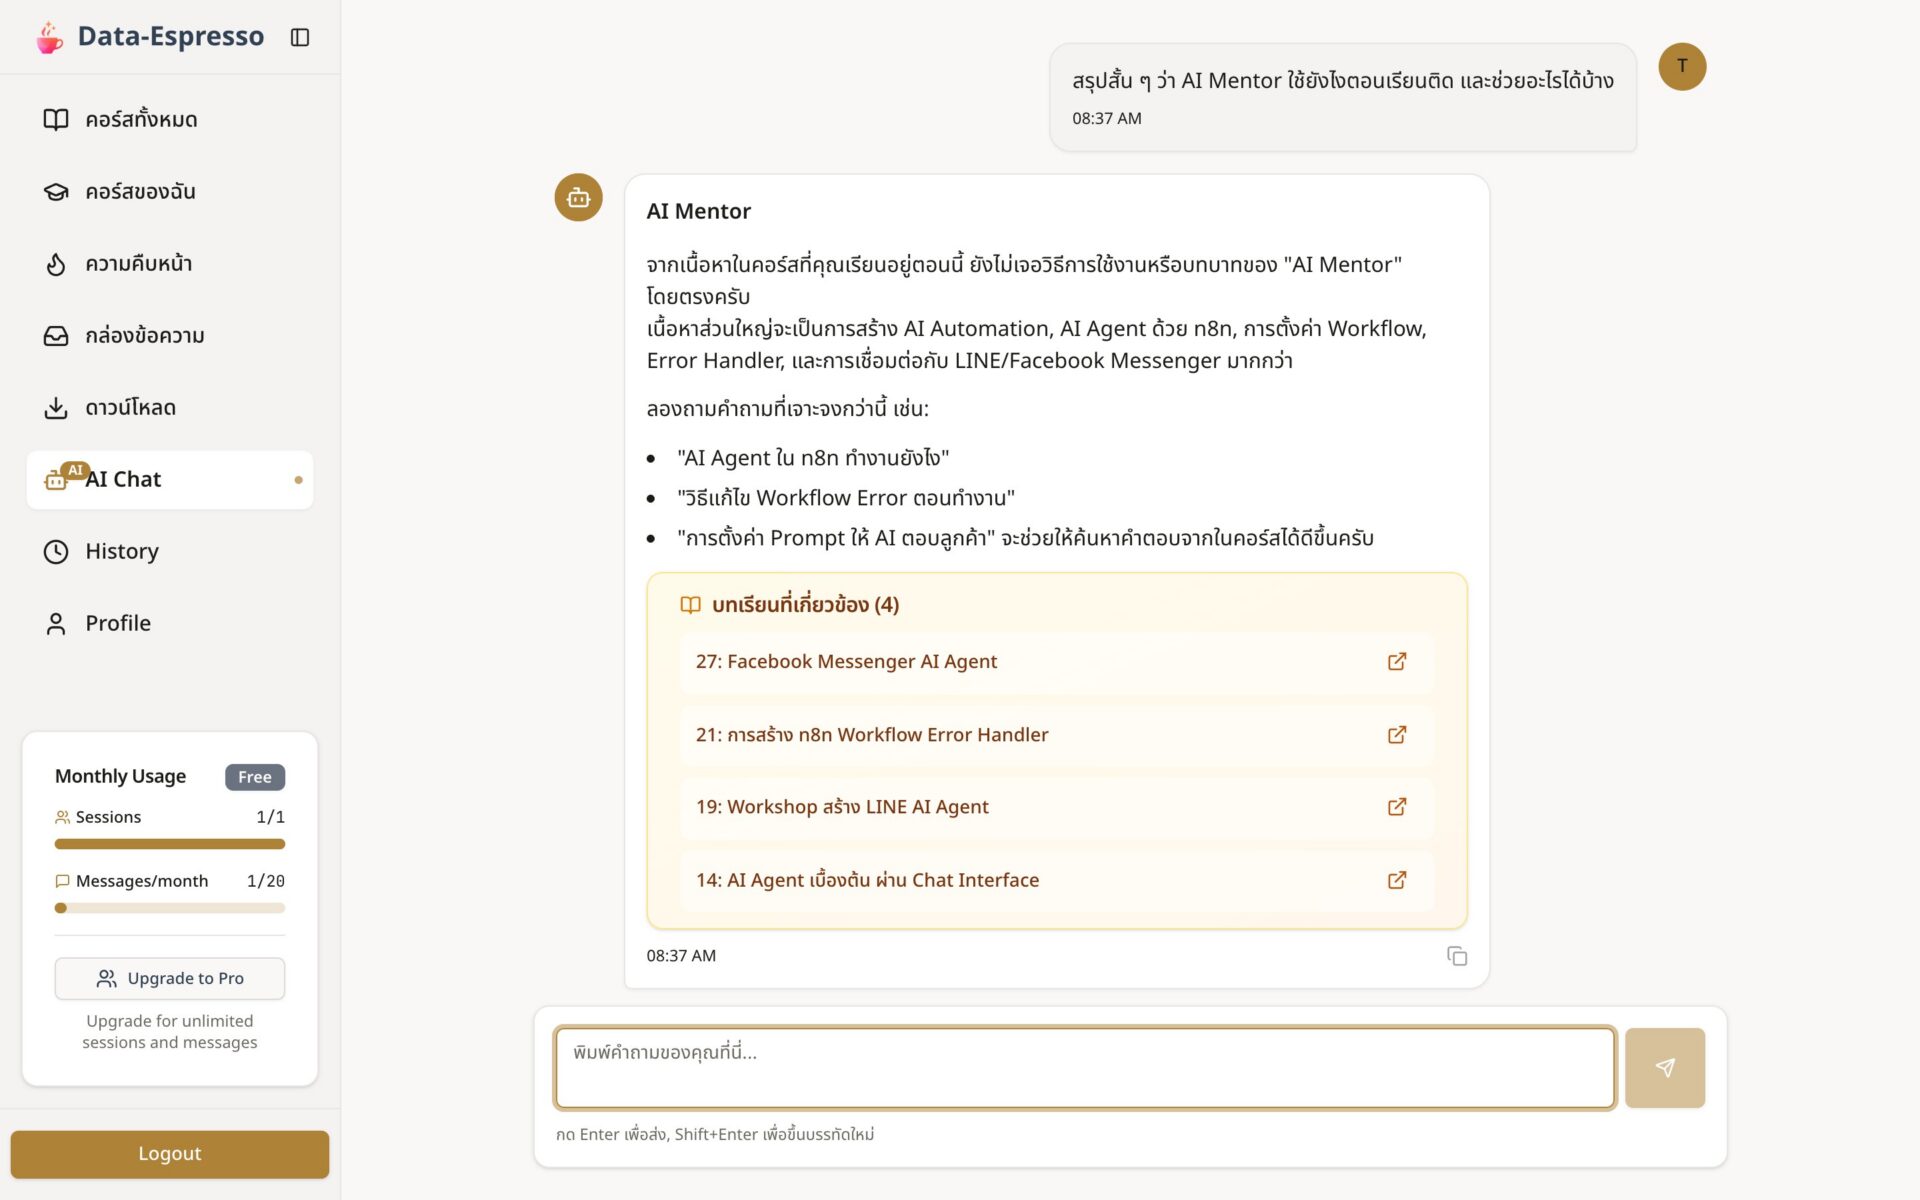Click the Data-Espresso coffee cup logo

pos(49,37)
